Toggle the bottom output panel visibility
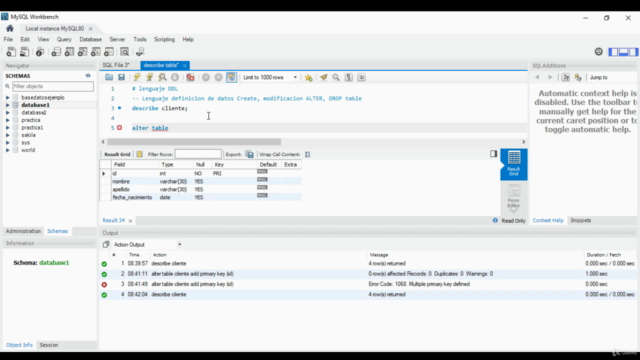Screen dimensions: 640x360 [x=623, y=52]
